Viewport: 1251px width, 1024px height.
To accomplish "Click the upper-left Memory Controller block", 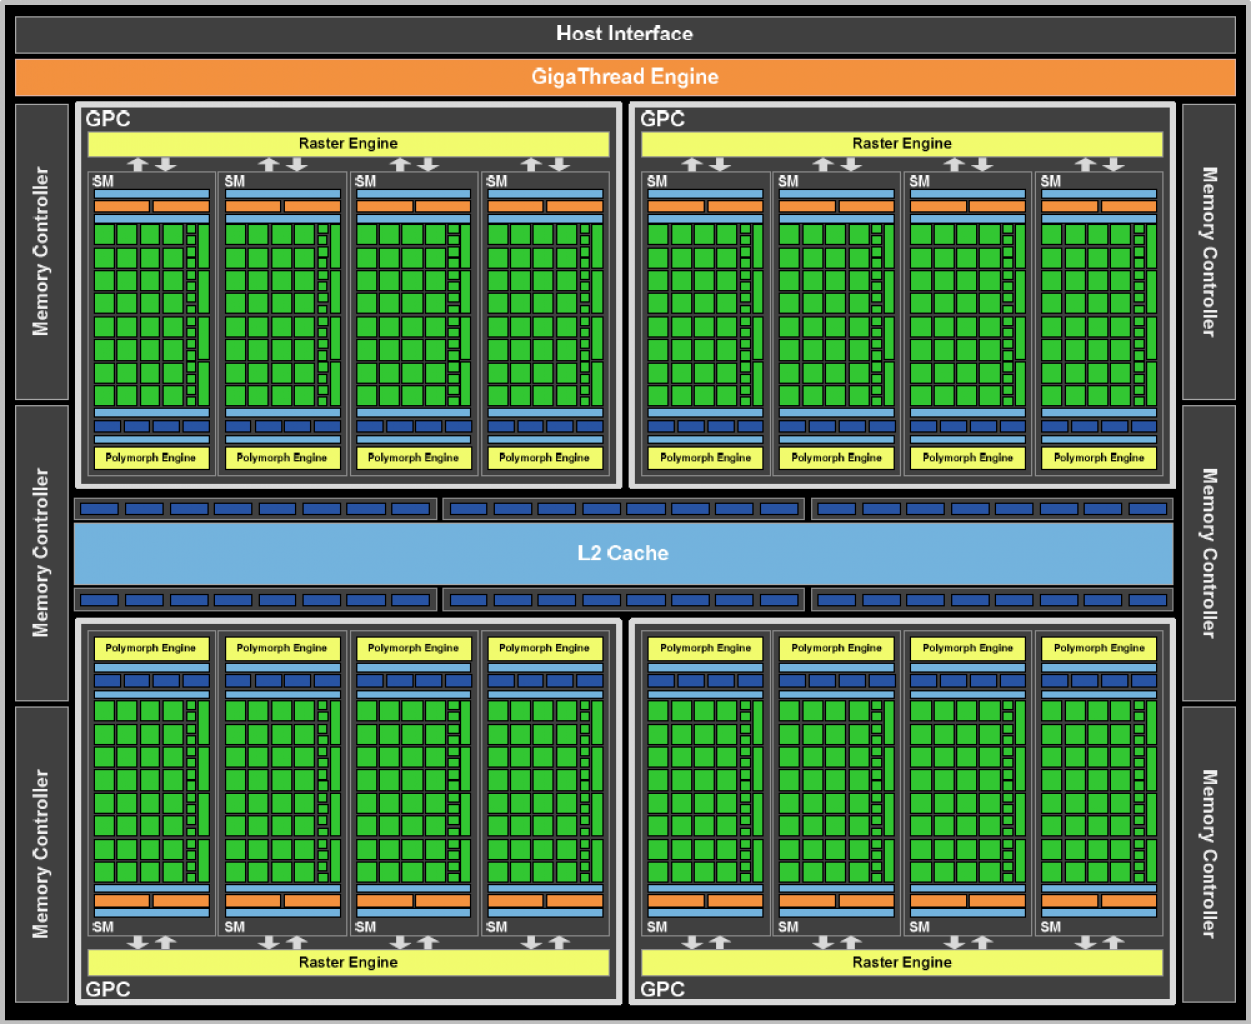I will [x=42, y=252].
